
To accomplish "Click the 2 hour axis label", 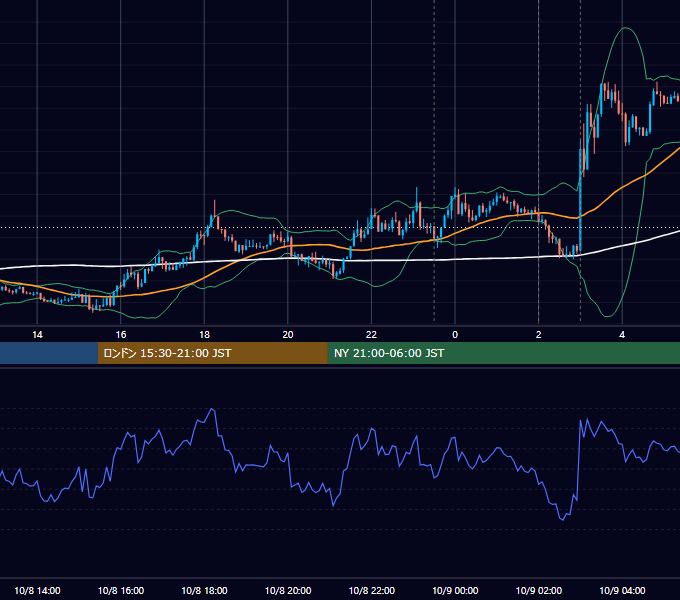I will tap(539, 335).
